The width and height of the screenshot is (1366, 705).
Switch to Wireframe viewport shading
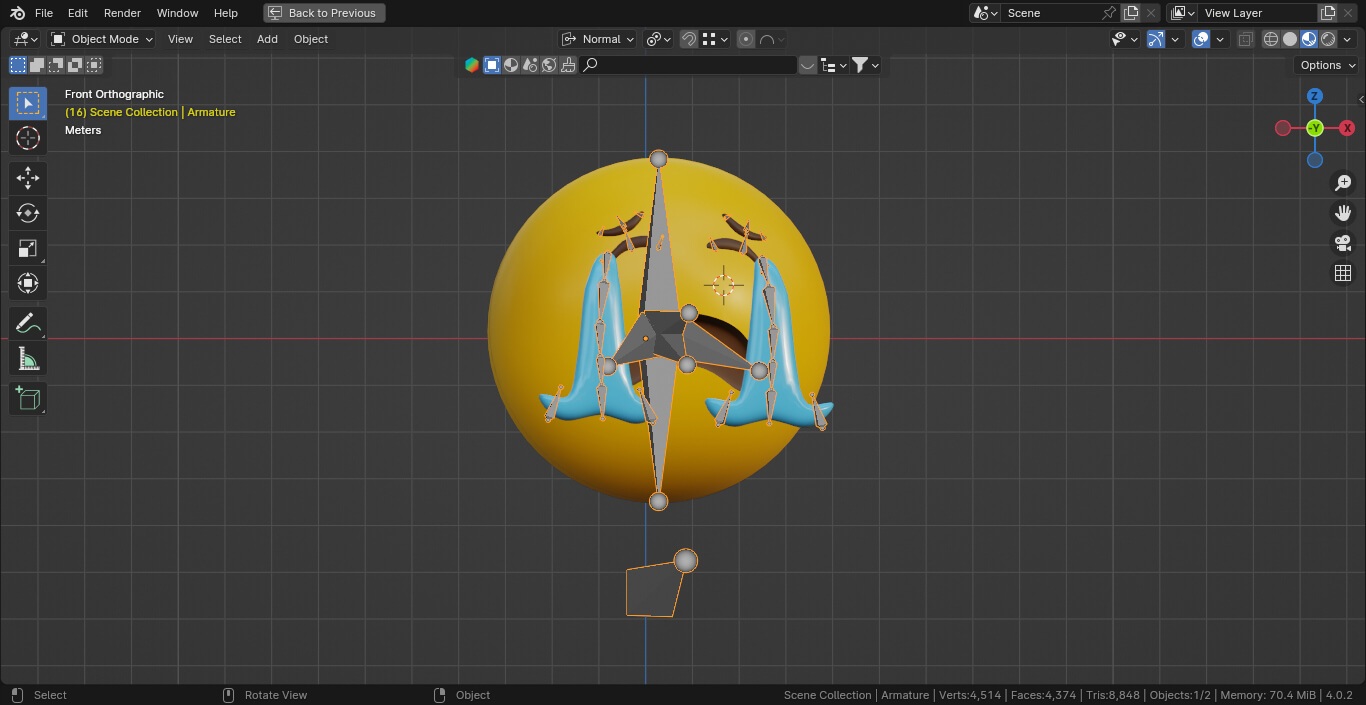1271,39
